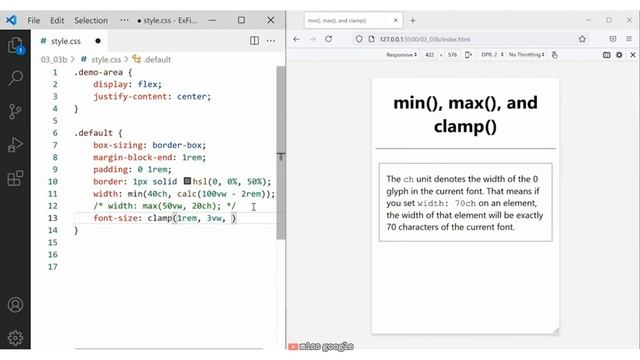Expand the hidden menu items ellipsis

(x=124, y=20)
